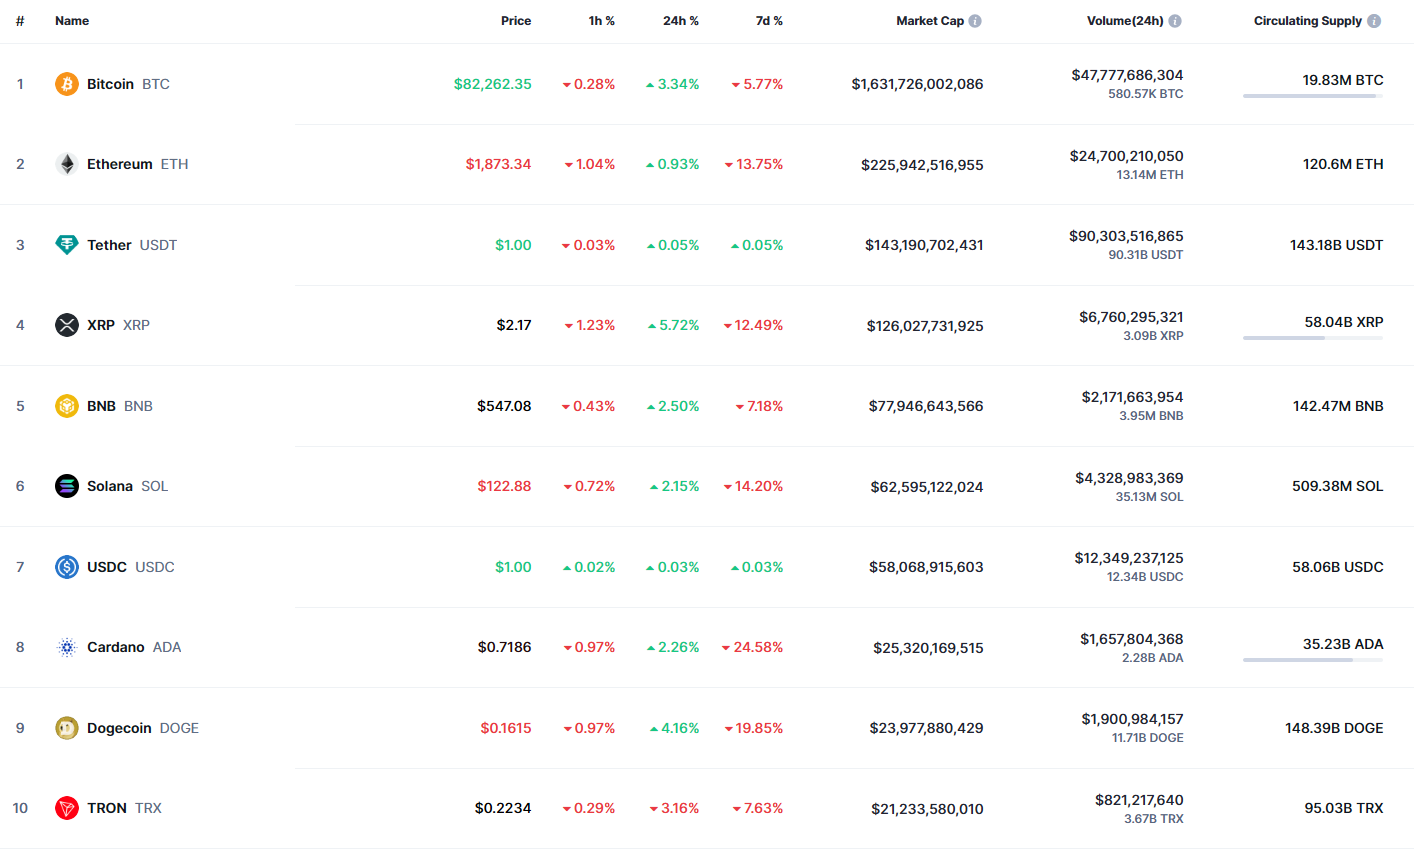The width and height of the screenshot is (1414, 850).
Task: Sort by Volume(24h) column header
Action: (x=1125, y=21)
